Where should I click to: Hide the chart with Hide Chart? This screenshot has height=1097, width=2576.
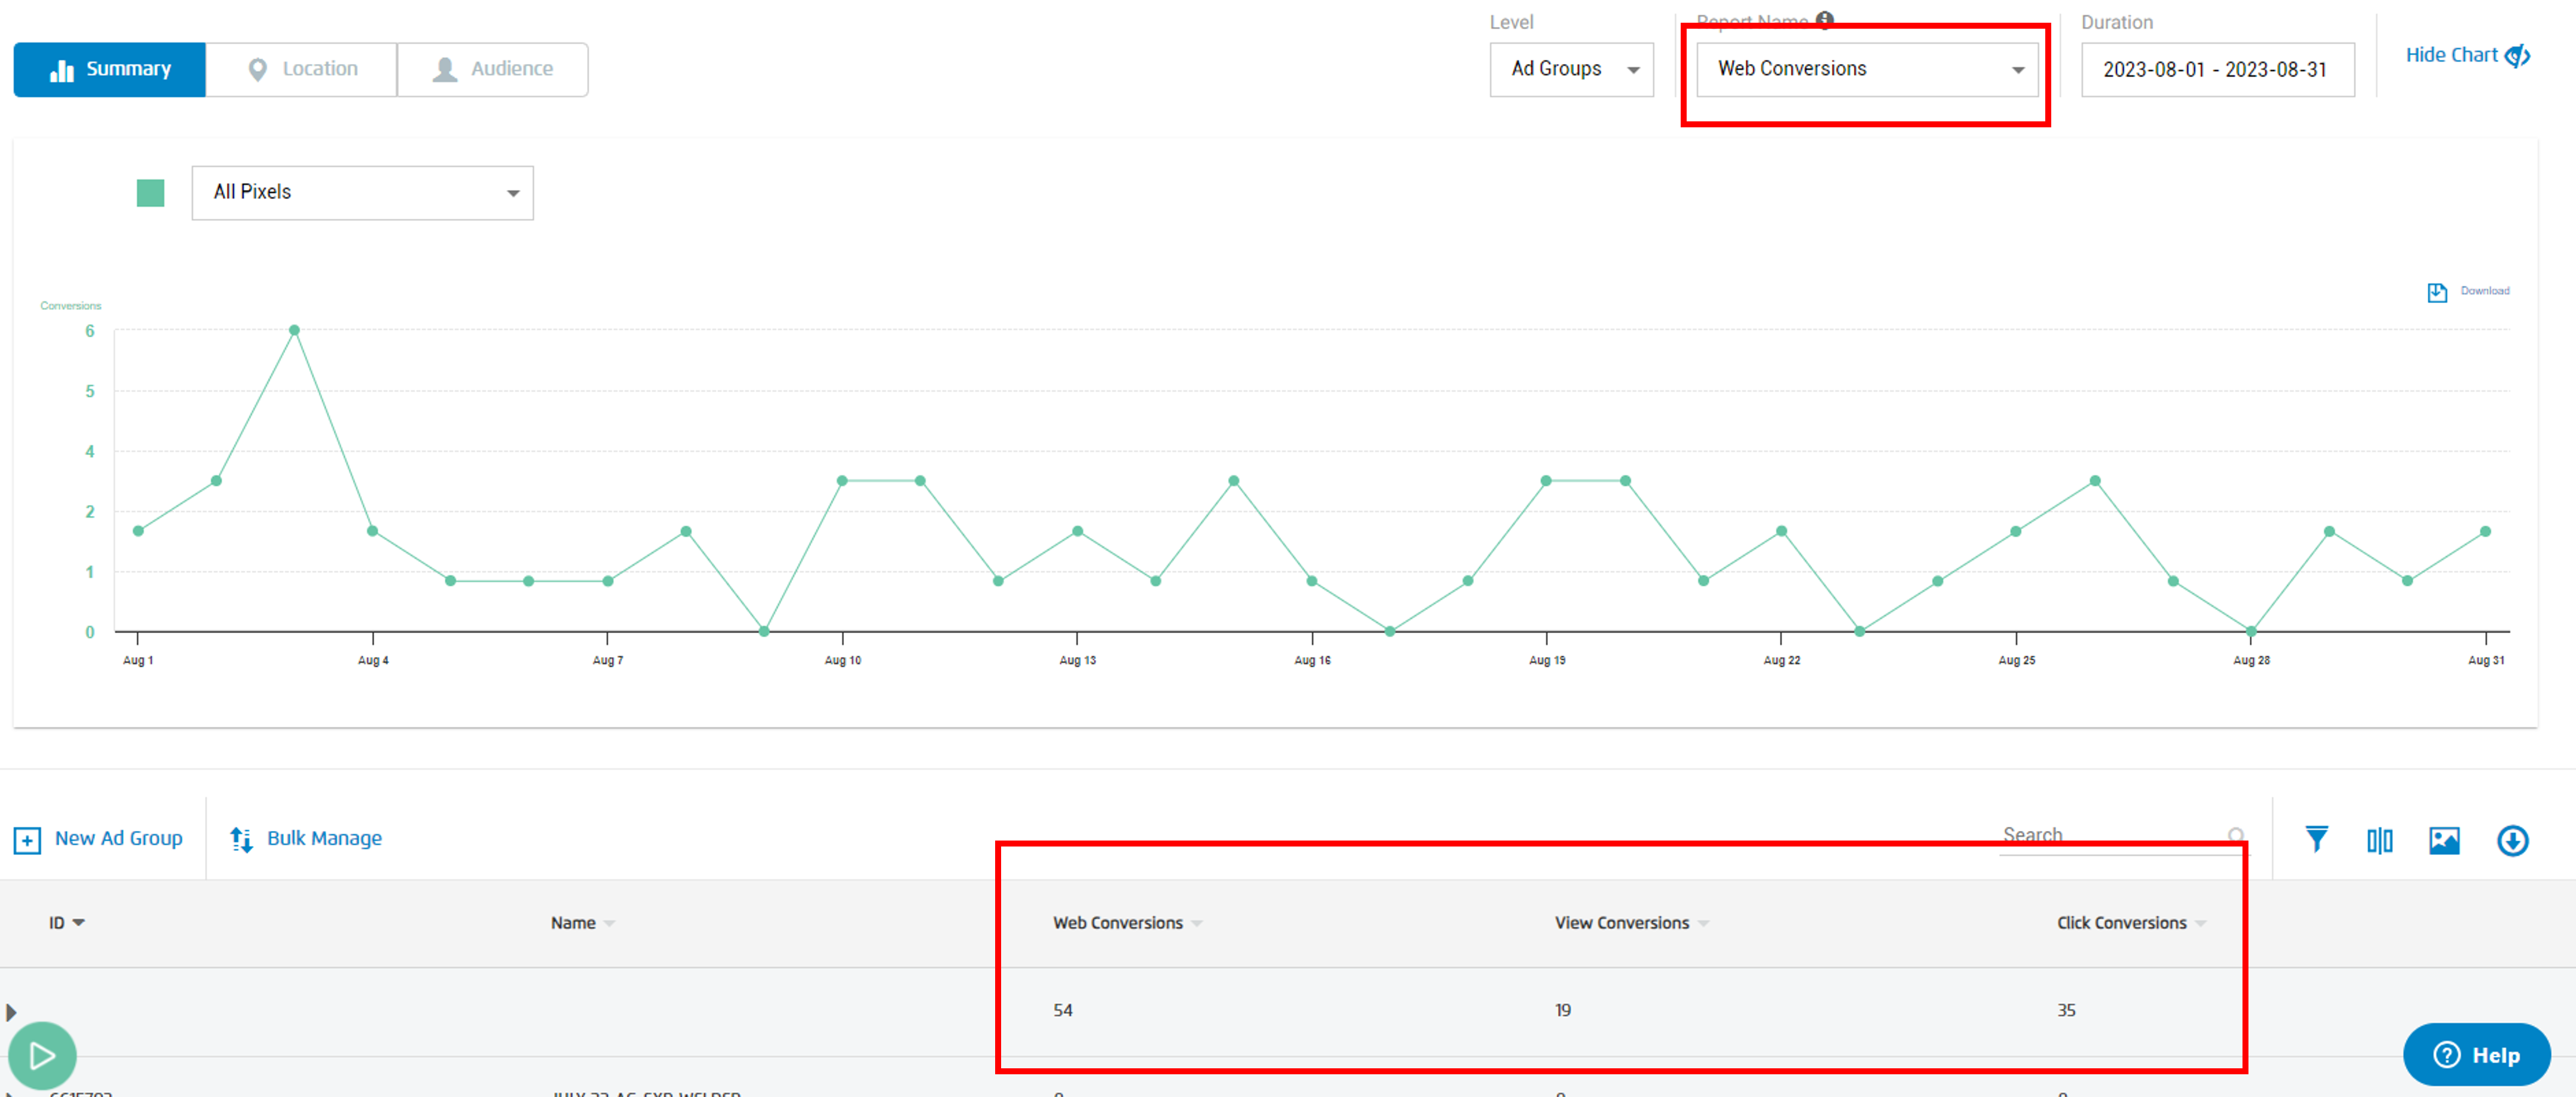click(x=2467, y=55)
